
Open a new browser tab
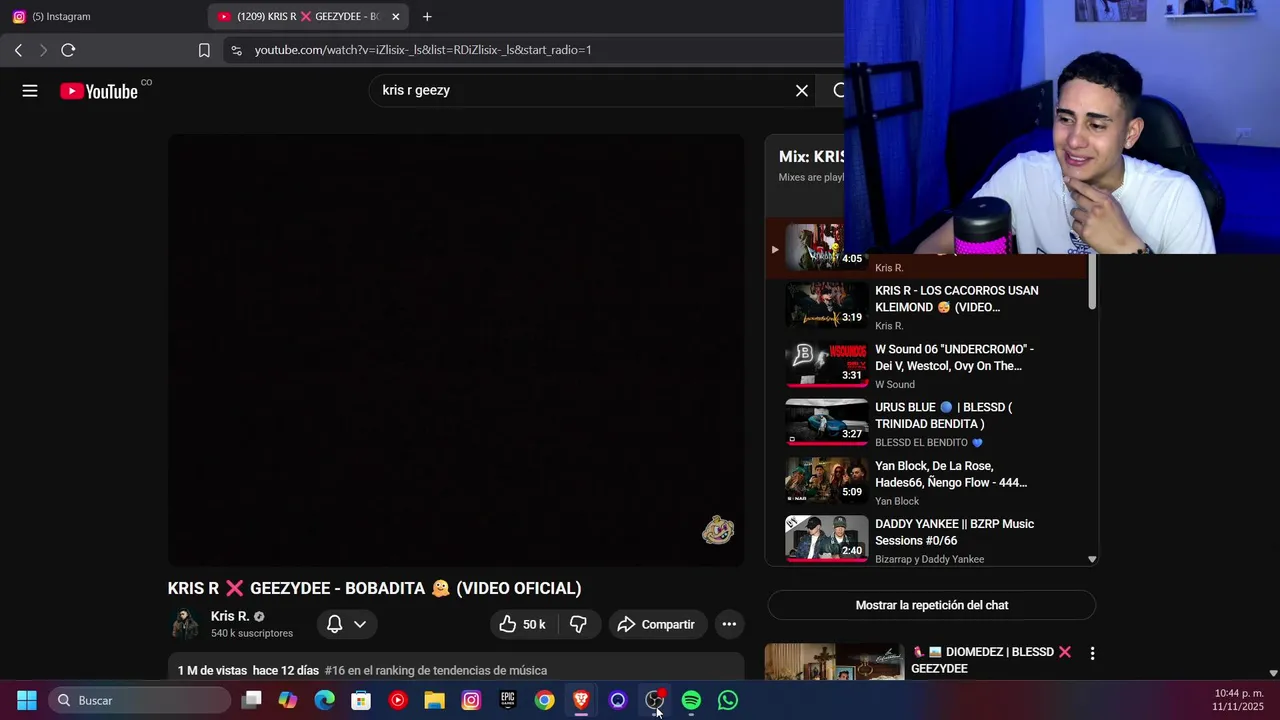tap(427, 17)
